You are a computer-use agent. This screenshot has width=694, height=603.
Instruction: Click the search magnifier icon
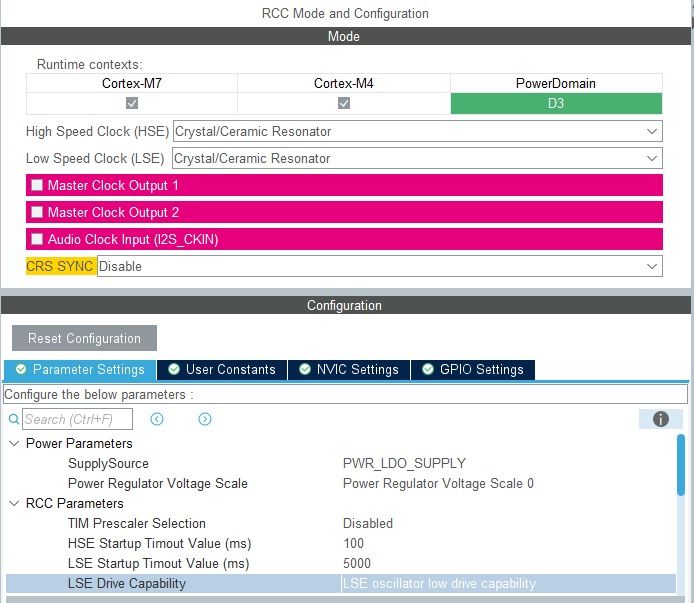point(14,419)
